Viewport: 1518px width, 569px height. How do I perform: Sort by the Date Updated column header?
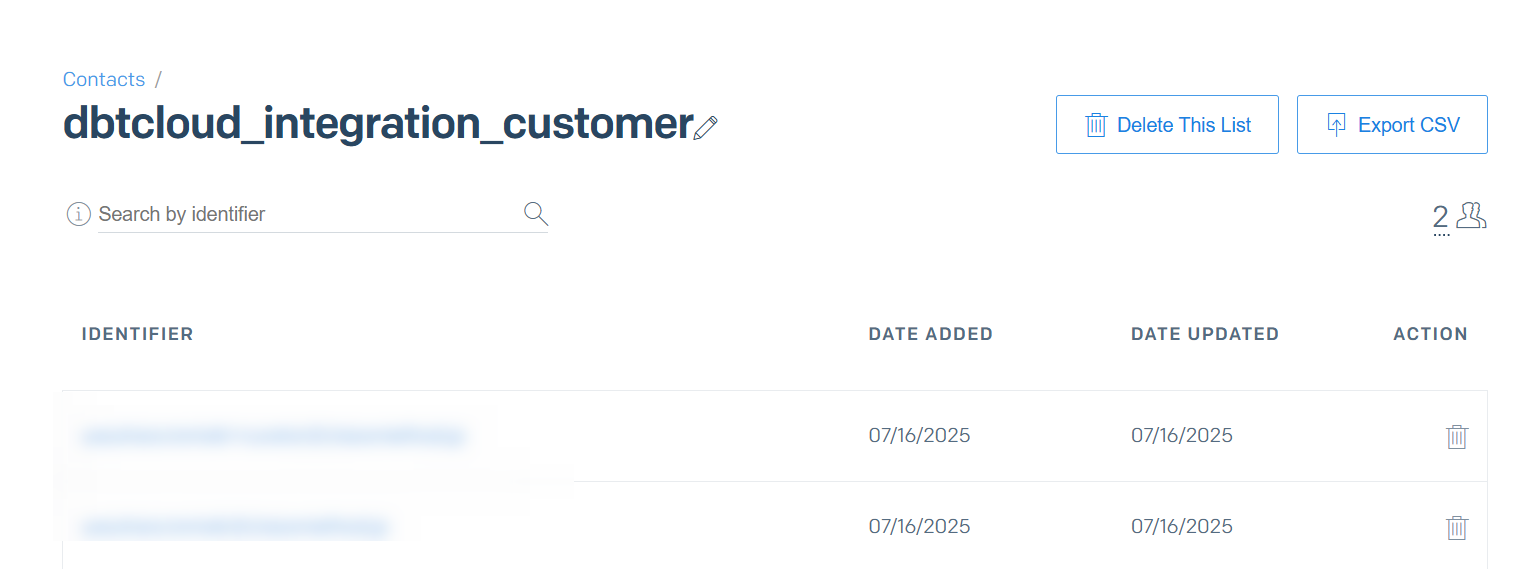(1205, 334)
